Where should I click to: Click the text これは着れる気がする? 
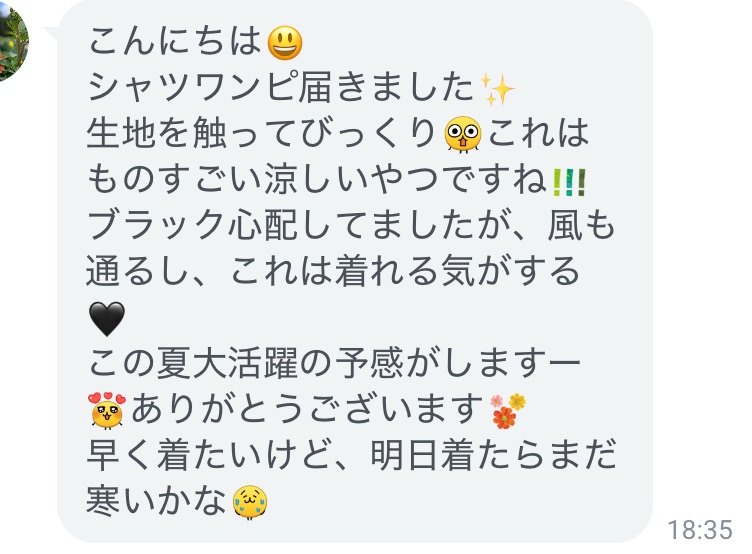[405, 271]
